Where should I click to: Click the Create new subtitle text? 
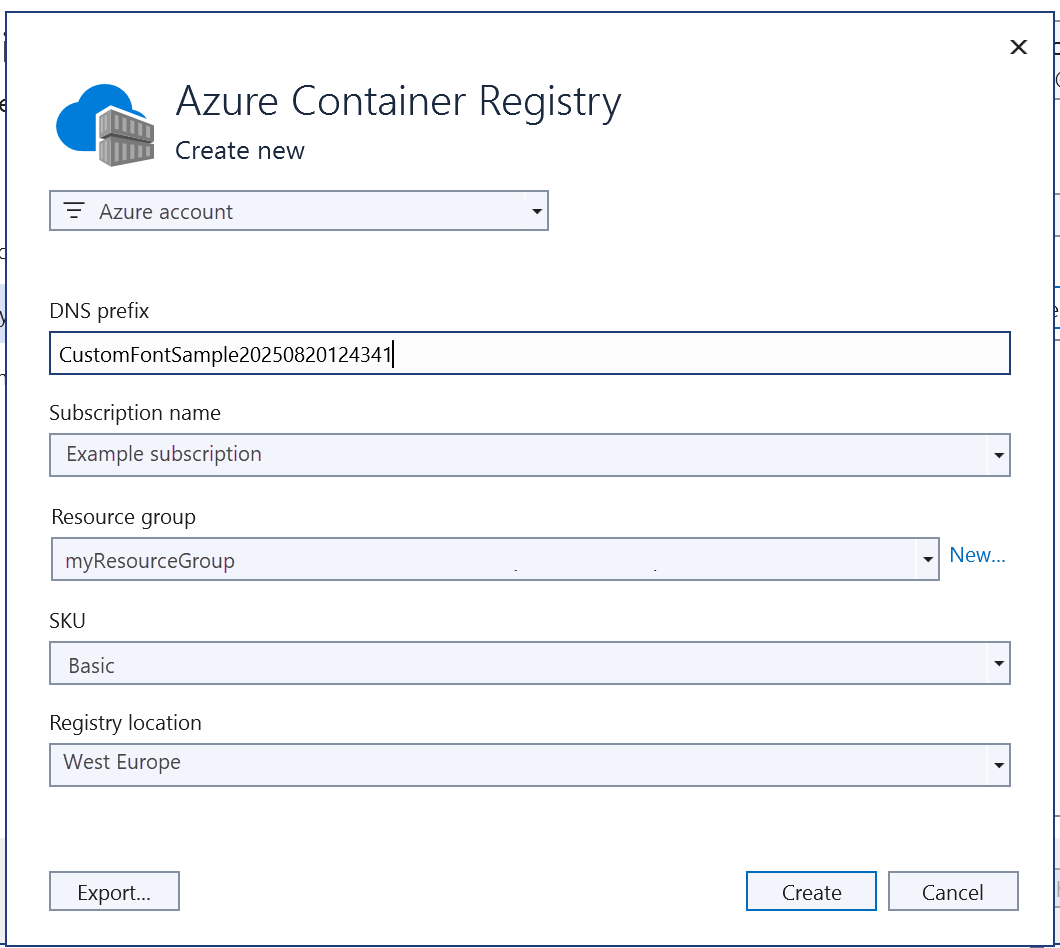pyautogui.click(x=240, y=150)
